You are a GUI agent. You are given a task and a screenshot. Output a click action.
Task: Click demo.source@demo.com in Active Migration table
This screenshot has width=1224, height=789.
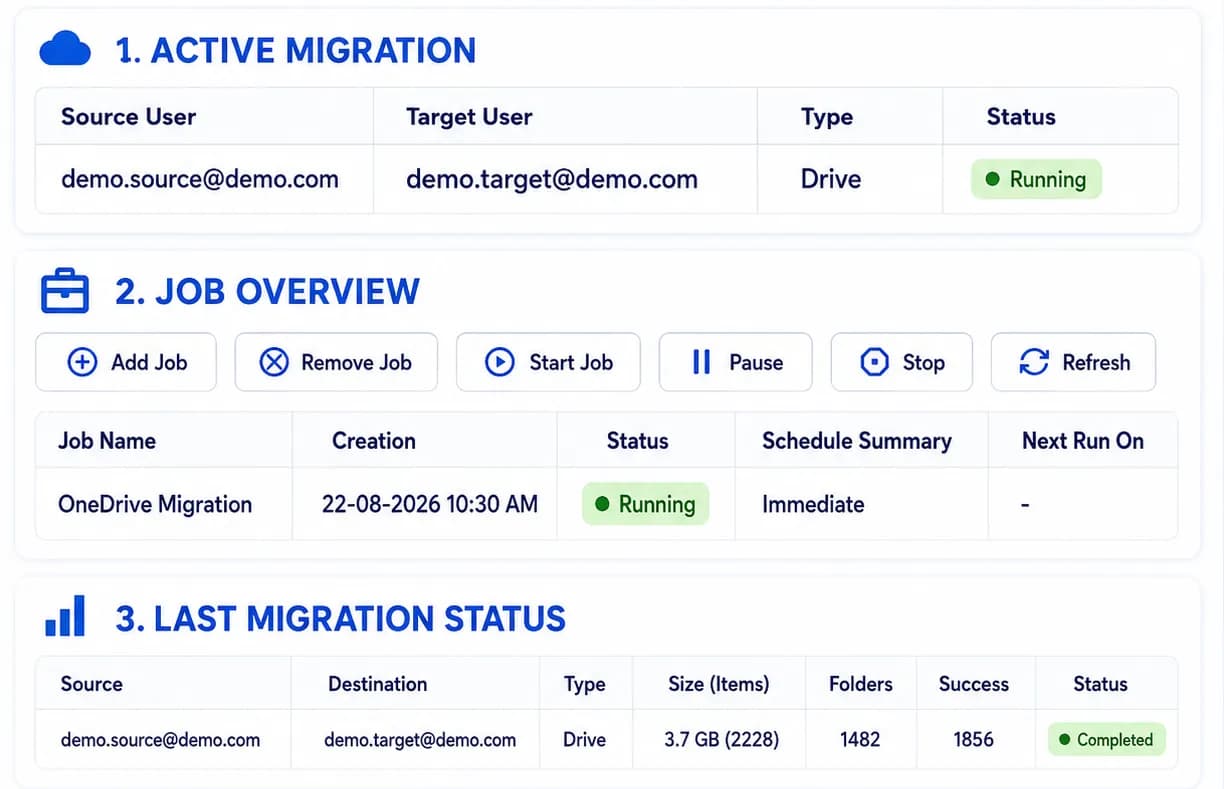pyautogui.click(x=200, y=179)
